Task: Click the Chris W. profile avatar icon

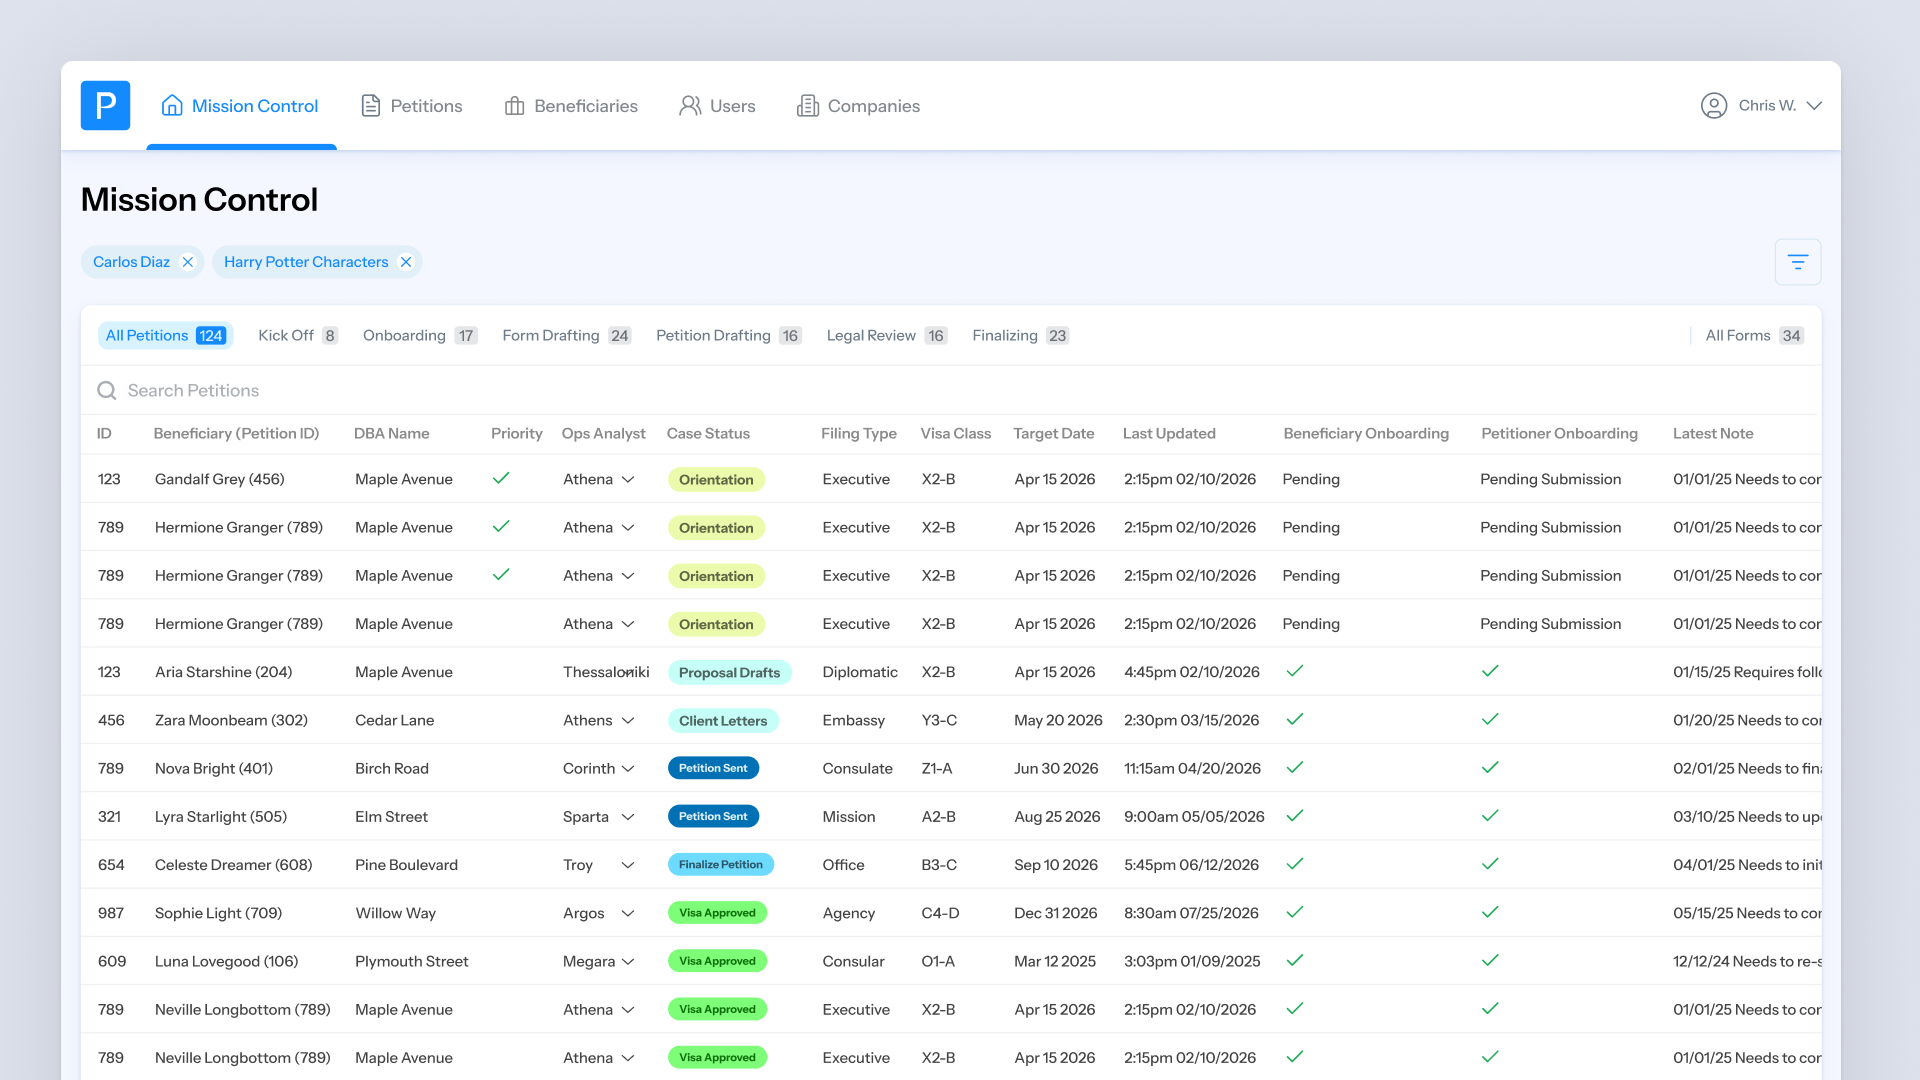Action: (x=1713, y=105)
